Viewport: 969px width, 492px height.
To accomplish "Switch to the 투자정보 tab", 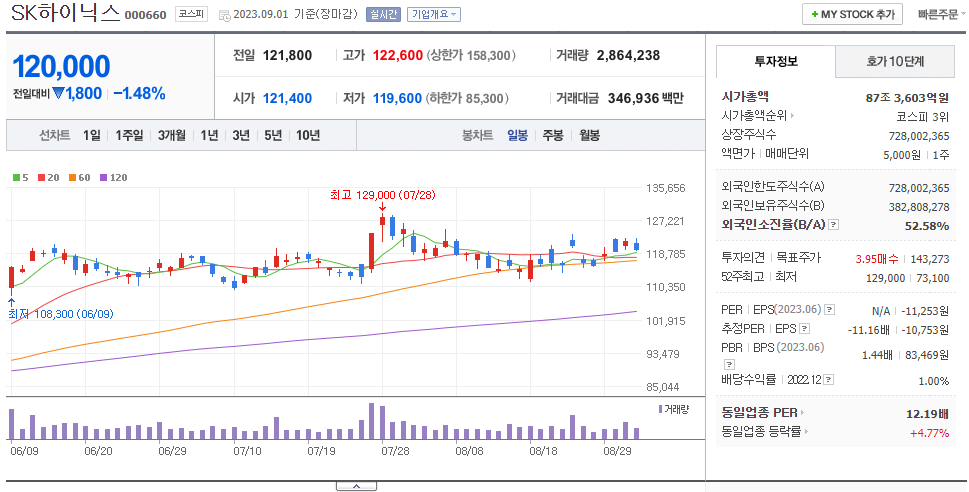I will point(776,61).
